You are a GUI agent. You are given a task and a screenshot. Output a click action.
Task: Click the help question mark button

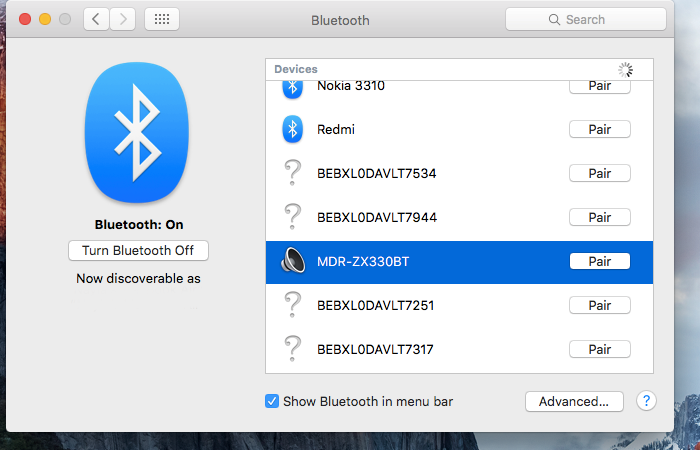pos(646,401)
